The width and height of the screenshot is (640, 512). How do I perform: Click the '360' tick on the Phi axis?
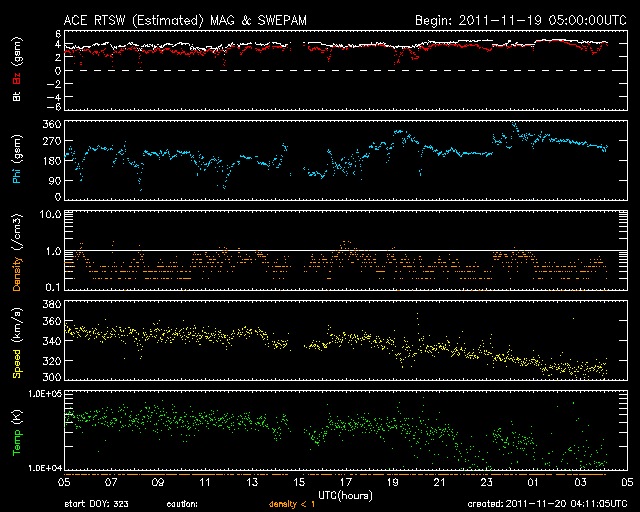point(52,124)
